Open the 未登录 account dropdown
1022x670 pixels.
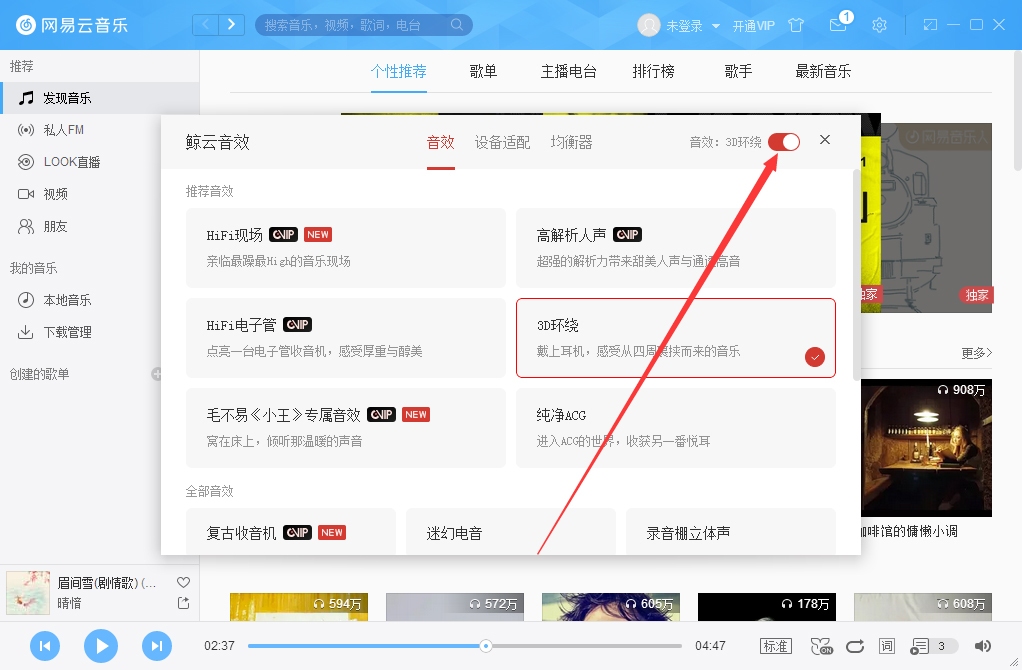pos(685,25)
